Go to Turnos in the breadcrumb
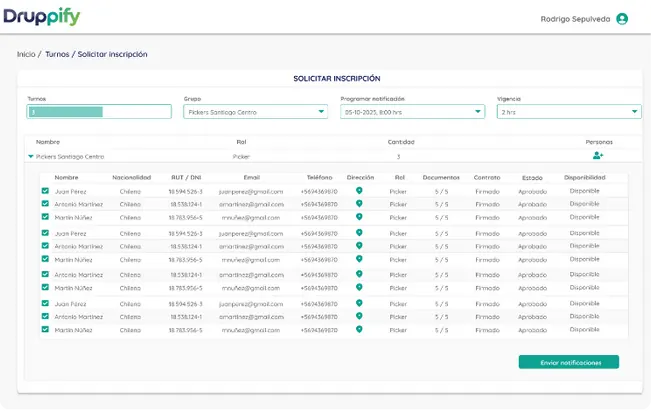This screenshot has height=411, width=651. click(57, 54)
